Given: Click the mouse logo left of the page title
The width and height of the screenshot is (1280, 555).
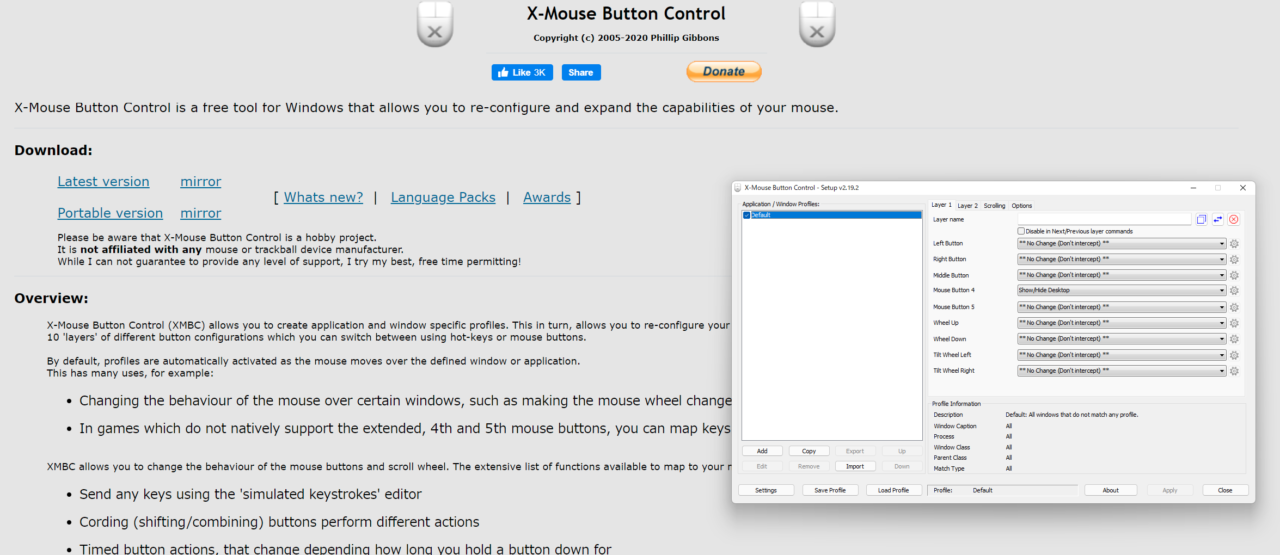Looking at the screenshot, I should coord(435,24).
